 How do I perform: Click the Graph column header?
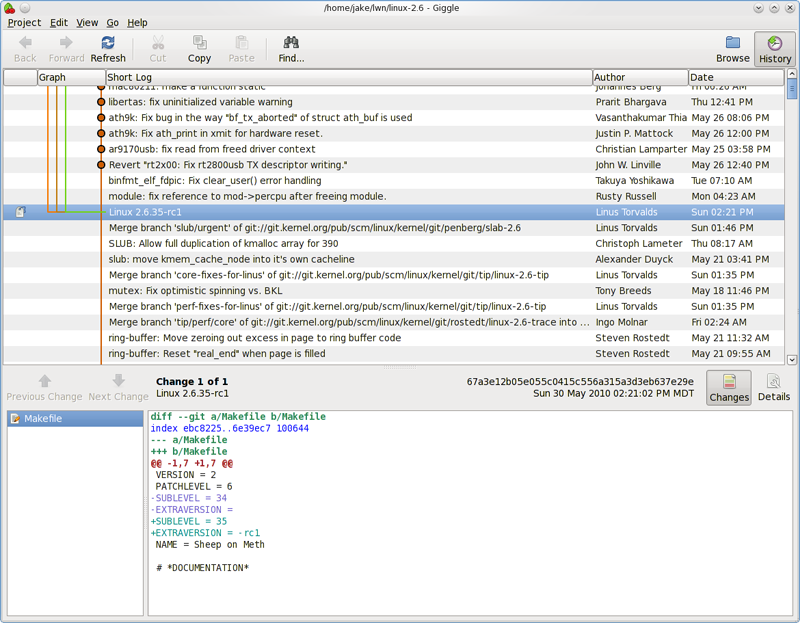[x=71, y=77]
